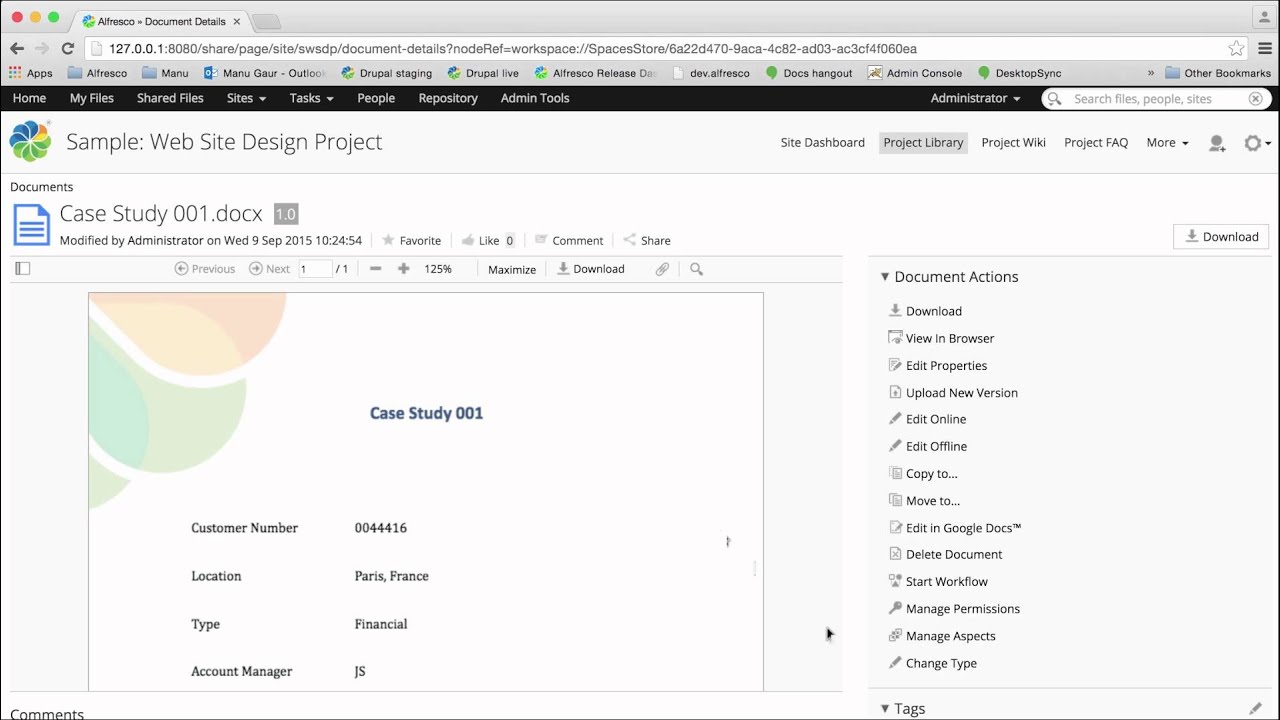Select the Change Type action
This screenshot has height=720, width=1280.
pos(933,662)
